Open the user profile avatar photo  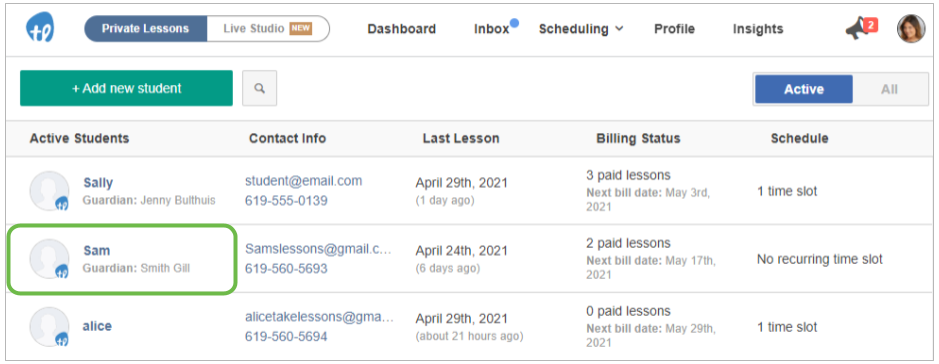coord(911,29)
